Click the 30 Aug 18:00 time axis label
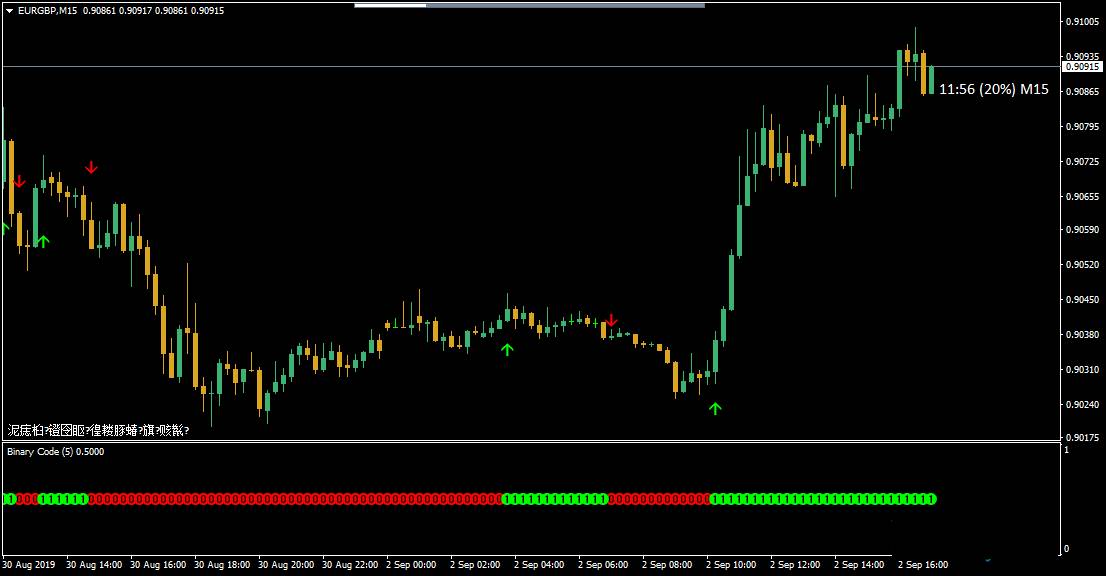1106x576 pixels. pos(220,564)
